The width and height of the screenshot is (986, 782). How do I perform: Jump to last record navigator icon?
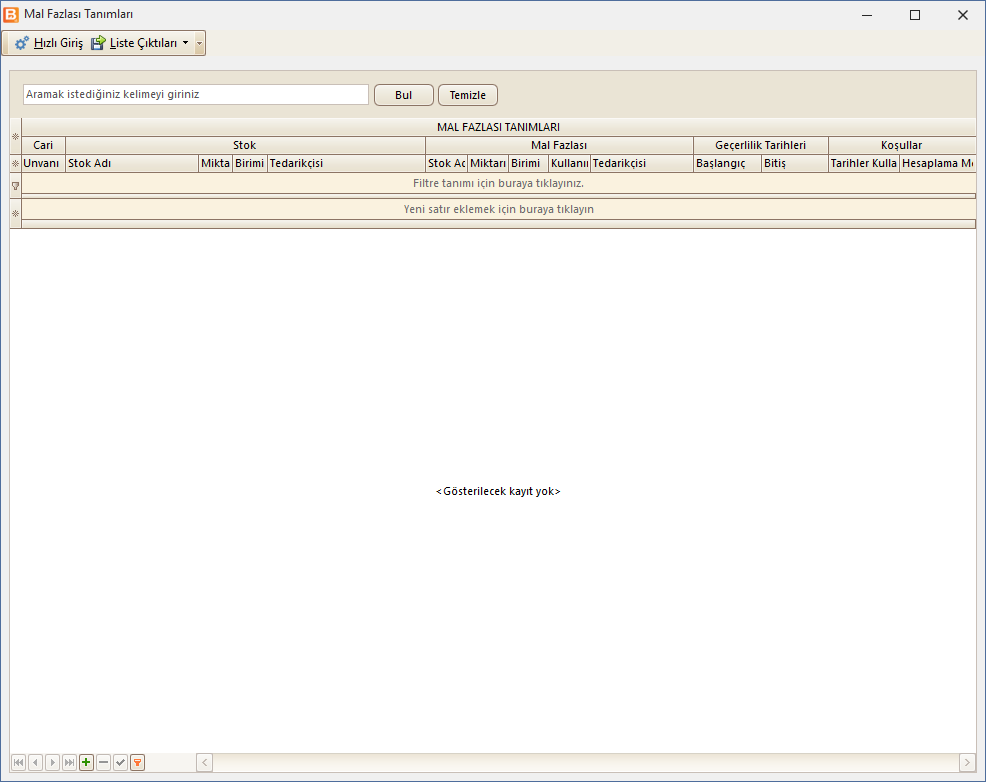70,763
